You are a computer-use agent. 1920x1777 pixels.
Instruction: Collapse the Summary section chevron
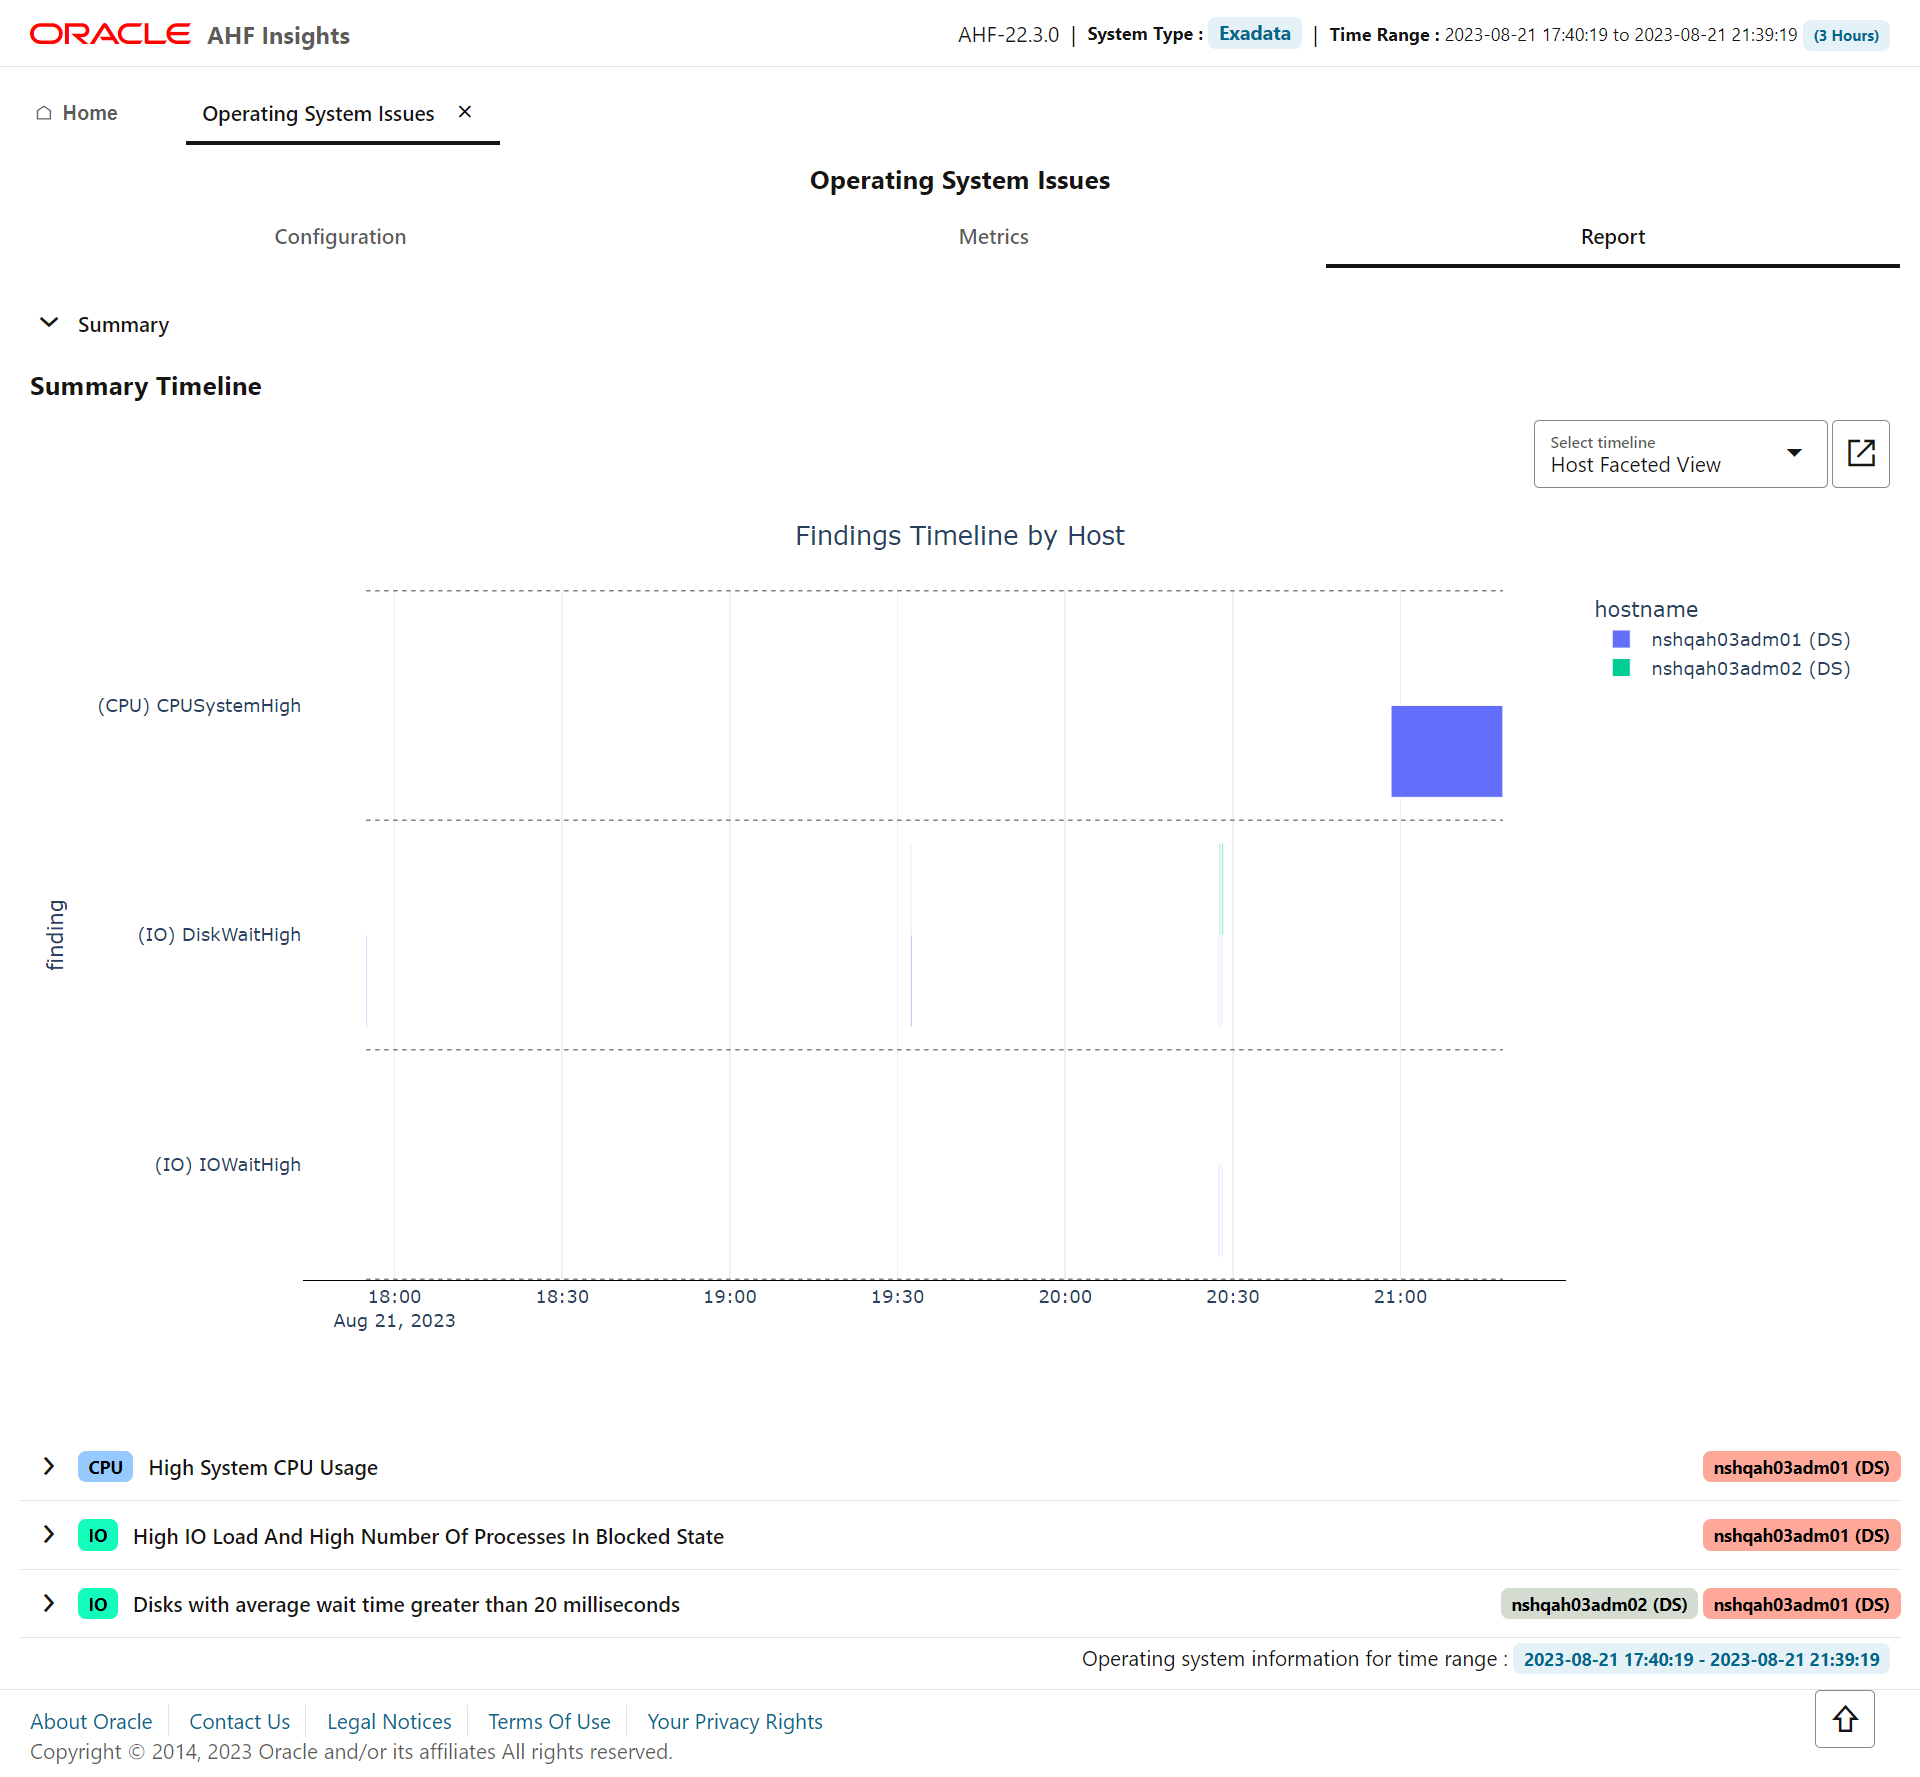click(x=49, y=323)
